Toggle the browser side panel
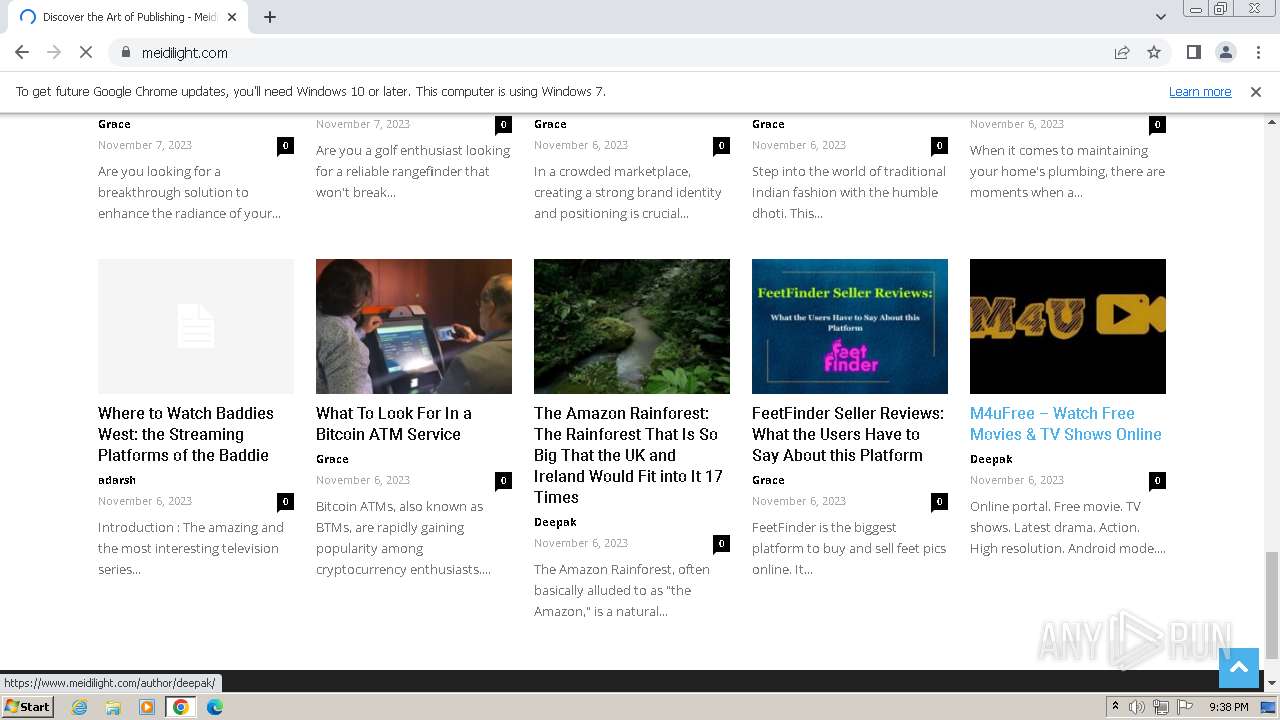Viewport: 1280px width, 720px height. pyautogui.click(x=1194, y=52)
